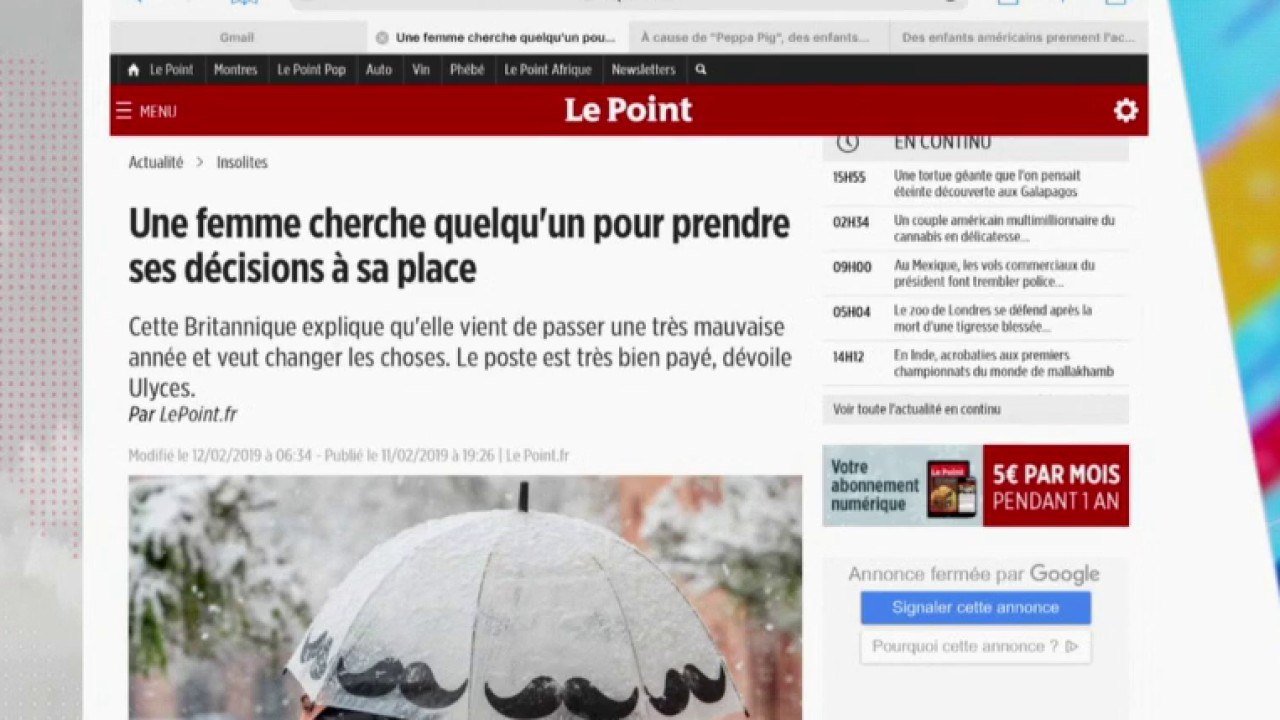Open the Montres section

point(236,70)
